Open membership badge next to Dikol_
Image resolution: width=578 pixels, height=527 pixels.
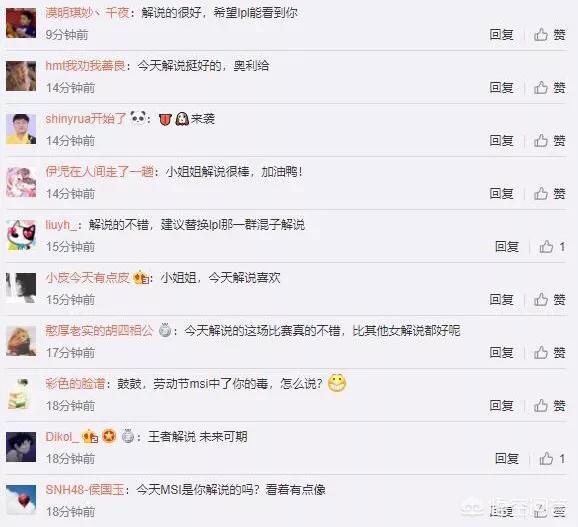pos(90,437)
